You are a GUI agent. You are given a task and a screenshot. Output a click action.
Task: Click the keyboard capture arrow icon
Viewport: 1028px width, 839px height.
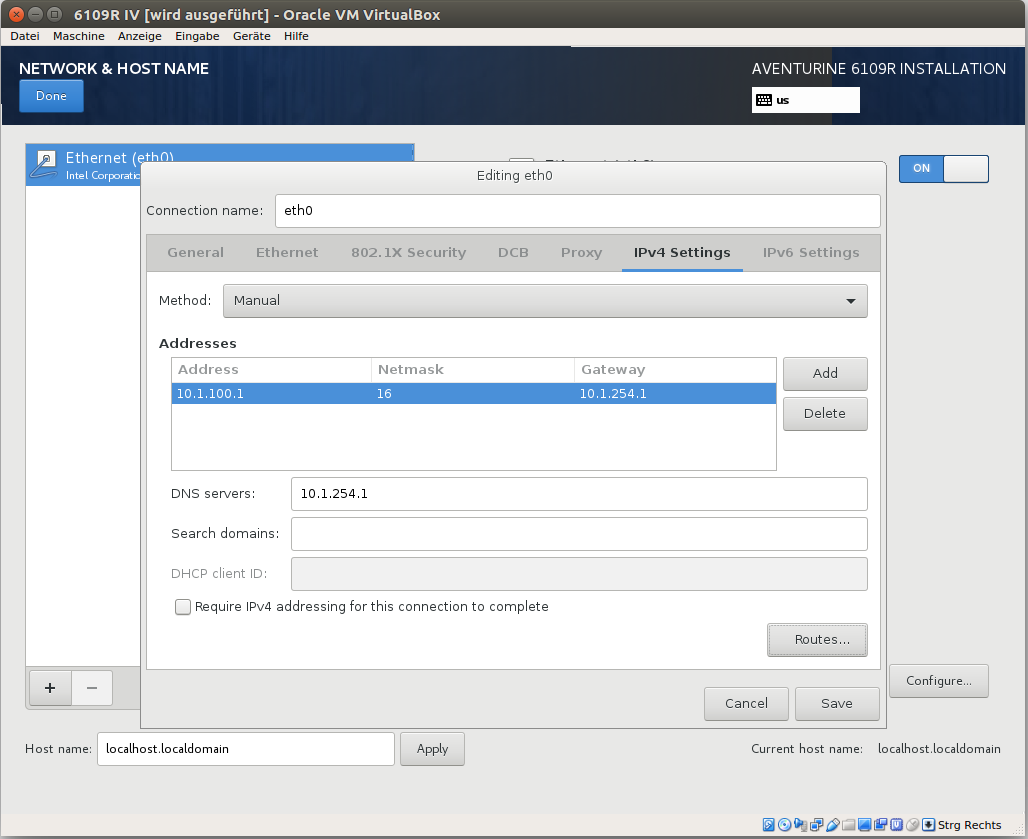928,825
